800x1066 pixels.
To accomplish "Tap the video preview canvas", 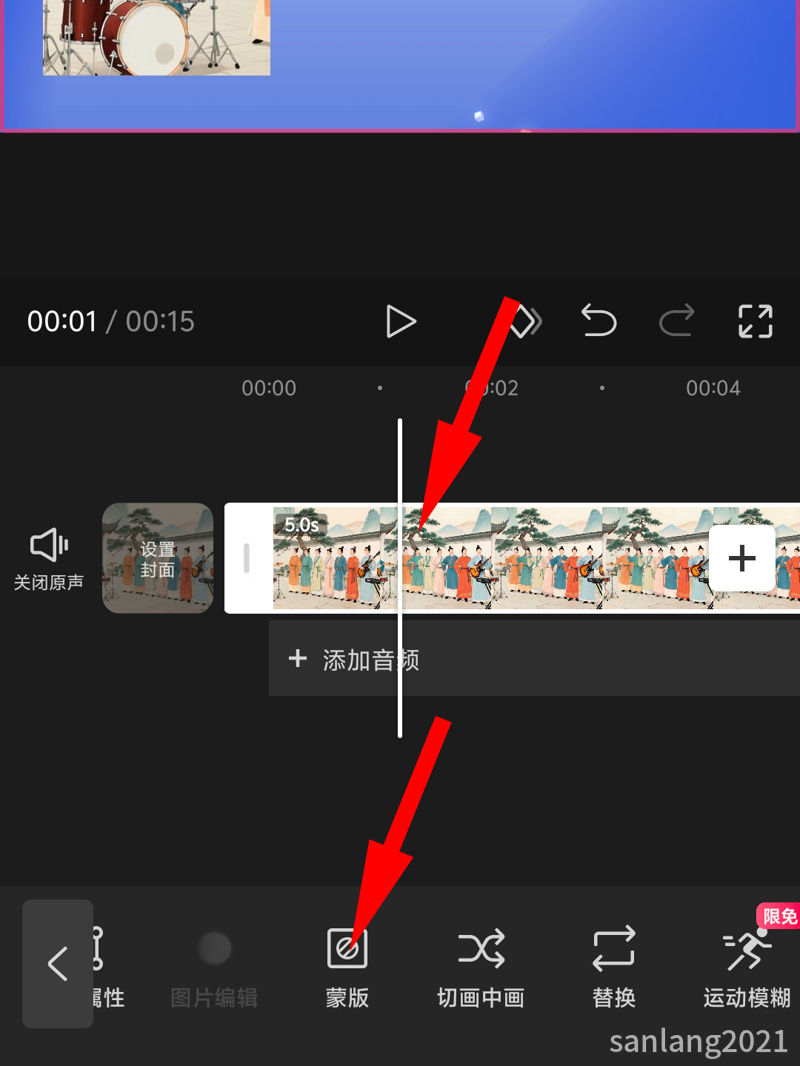I will 400,65.
